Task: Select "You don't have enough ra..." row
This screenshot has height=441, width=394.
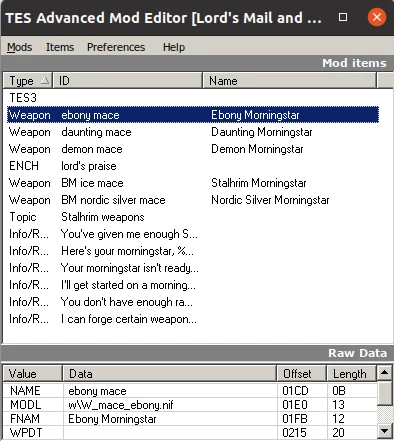Action: pyautogui.click(x=193, y=302)
